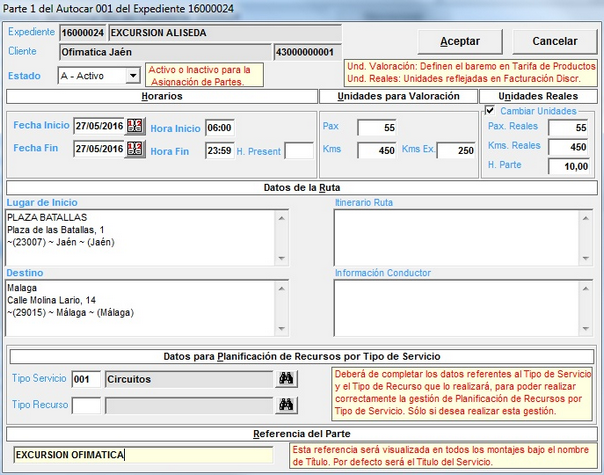Click the Destino label
This screenshot has width=604, height=475.
pyautogui.click(x=25, y=273)
